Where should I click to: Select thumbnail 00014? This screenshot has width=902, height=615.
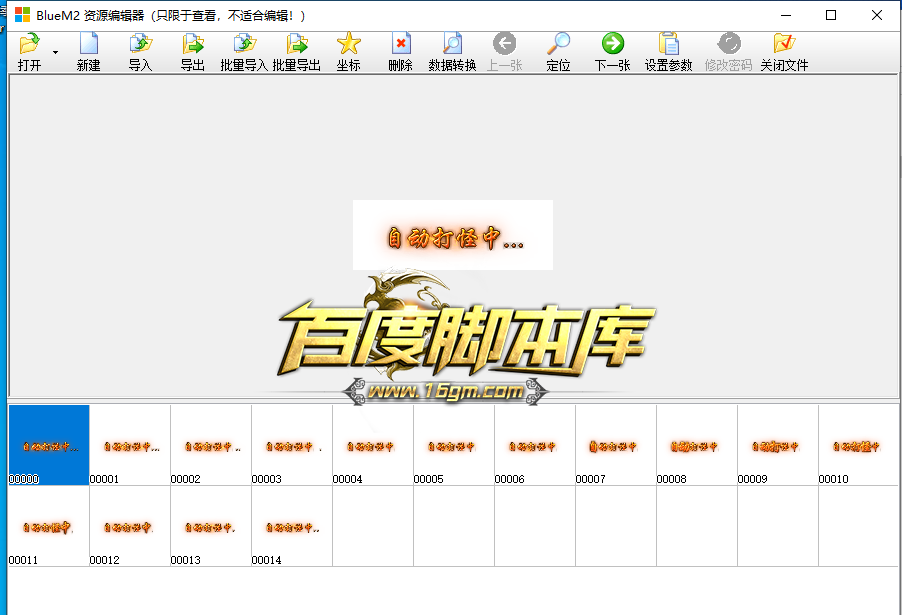click(292, 526)
